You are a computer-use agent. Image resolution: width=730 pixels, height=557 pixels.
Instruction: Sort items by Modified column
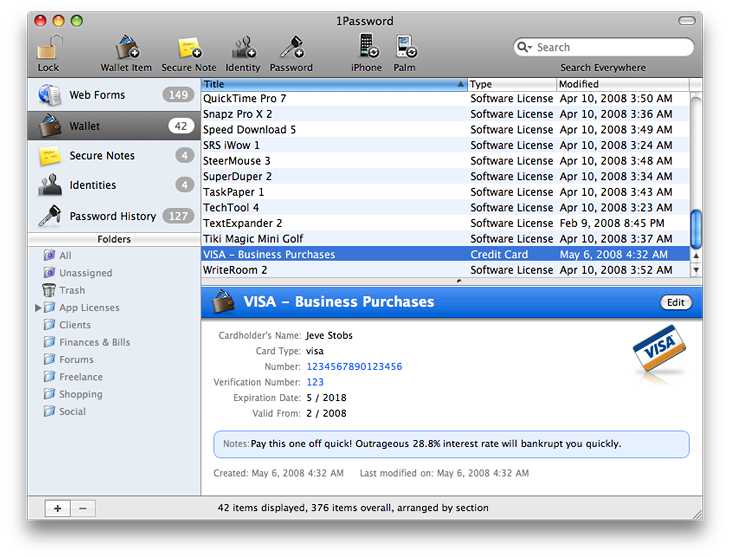click(620, 85)
